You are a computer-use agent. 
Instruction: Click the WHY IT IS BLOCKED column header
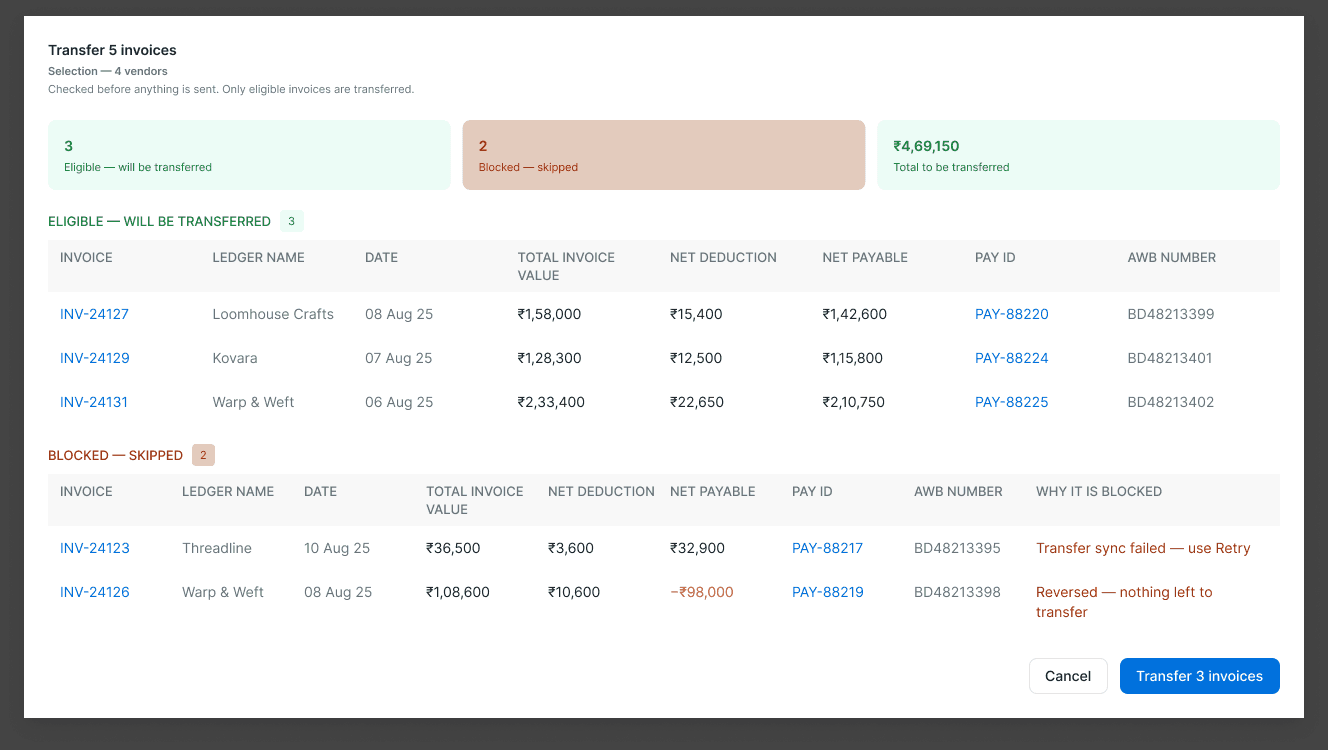coord(1099,491)
